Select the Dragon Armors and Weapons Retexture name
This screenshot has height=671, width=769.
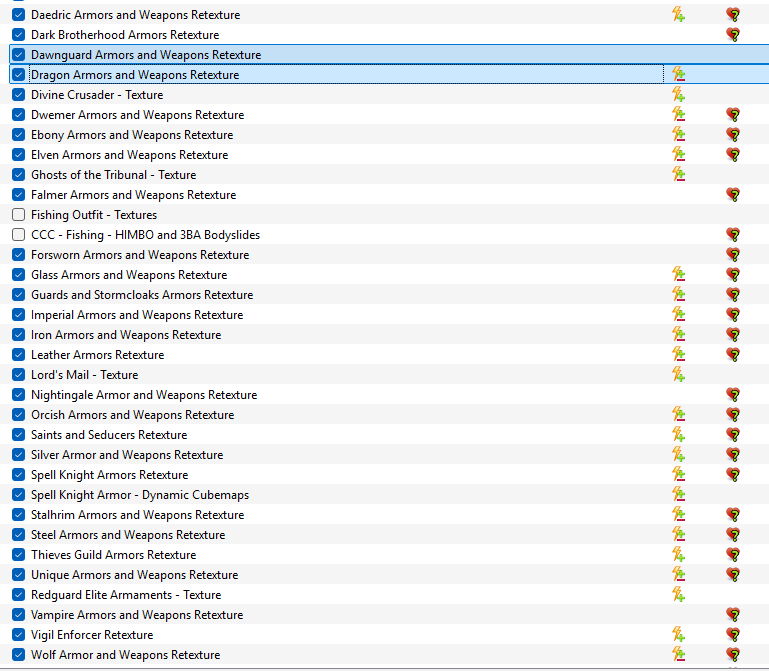pyautogui.click(x=135, y=75)
